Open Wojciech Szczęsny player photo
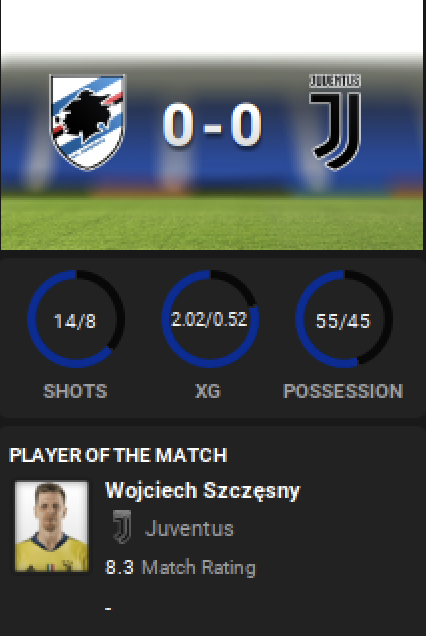Viewport: 426px width, 636px height. coord(52,526)
